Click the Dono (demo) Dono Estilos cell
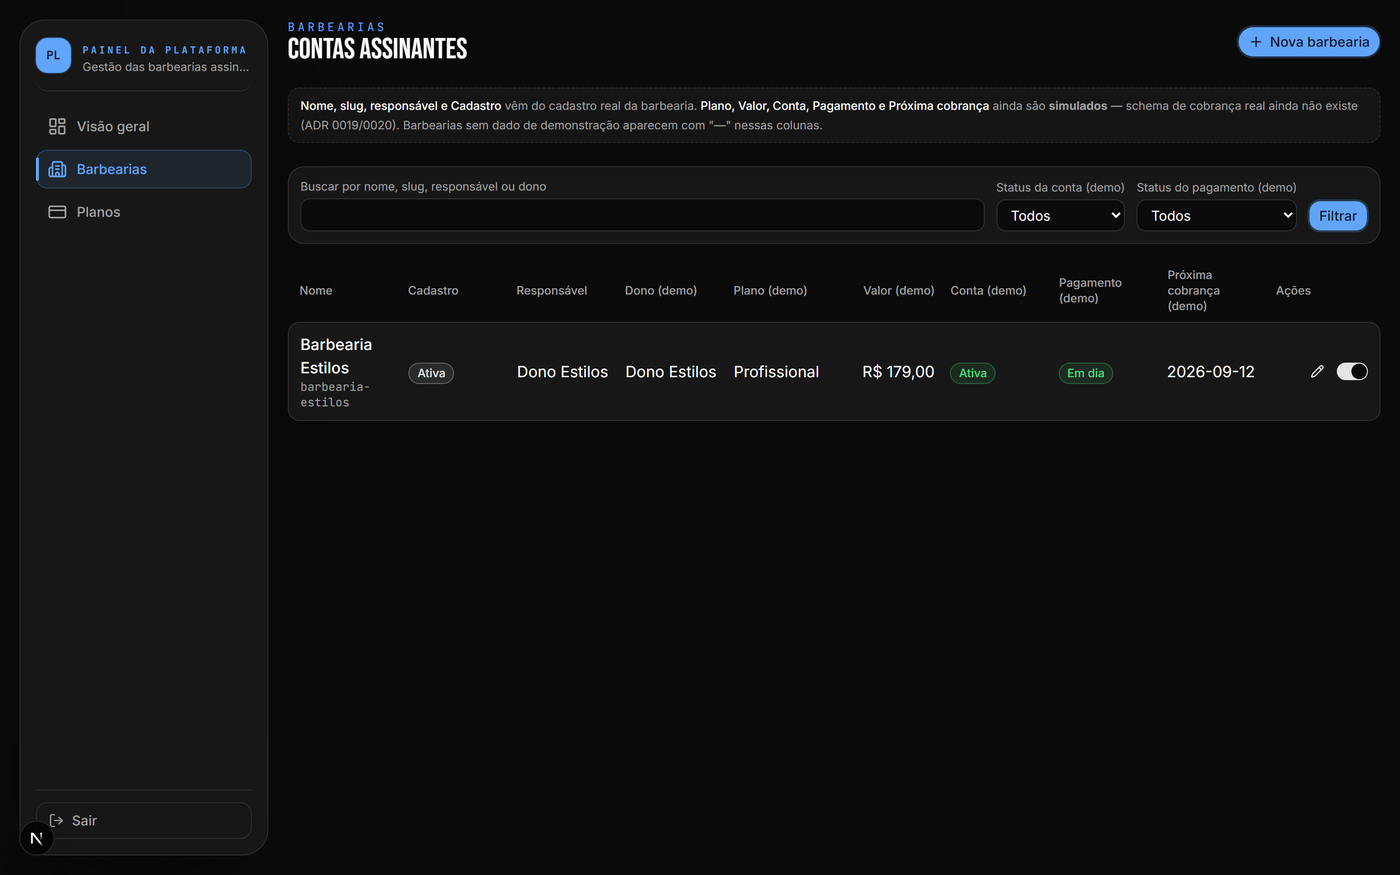1400x875 pixels. click(670, 372)
